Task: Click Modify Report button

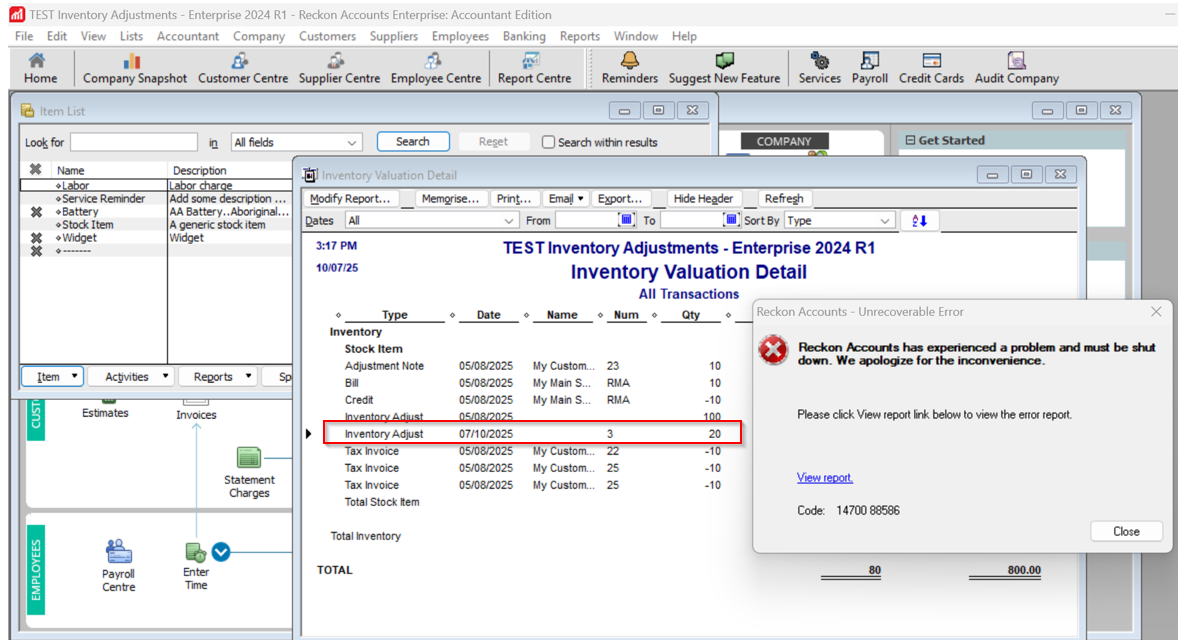Action: [x=350, y=199]
